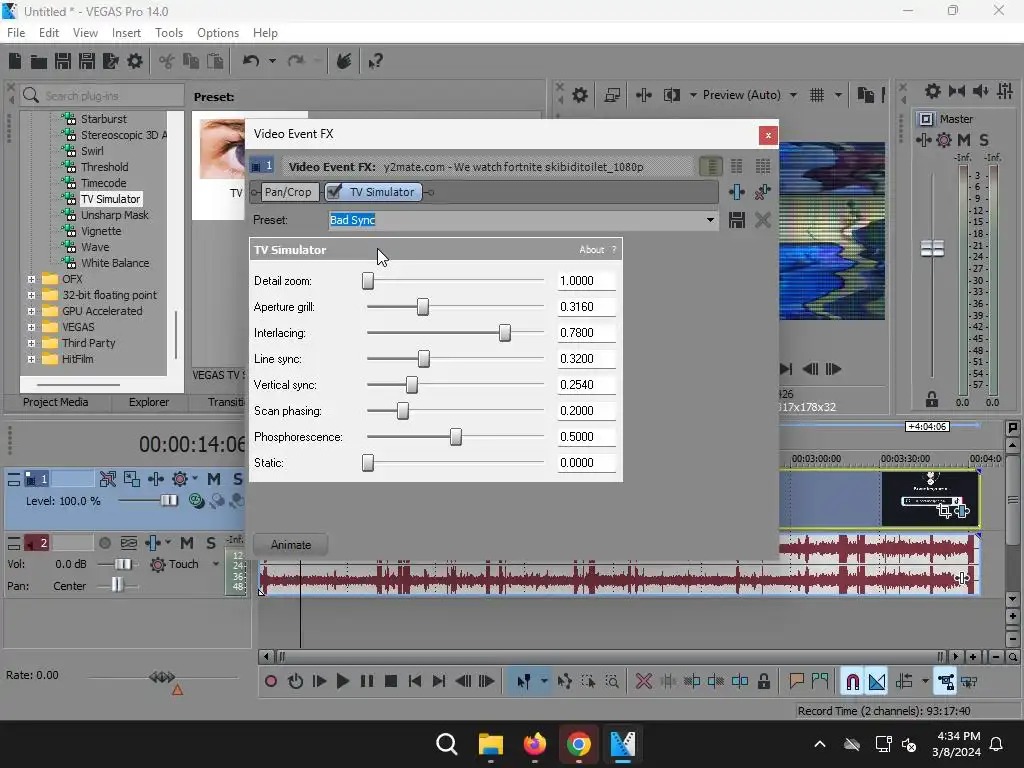1024x768 pixels.
Task: Mute video track 1 with M
Action: coord(214,479)
